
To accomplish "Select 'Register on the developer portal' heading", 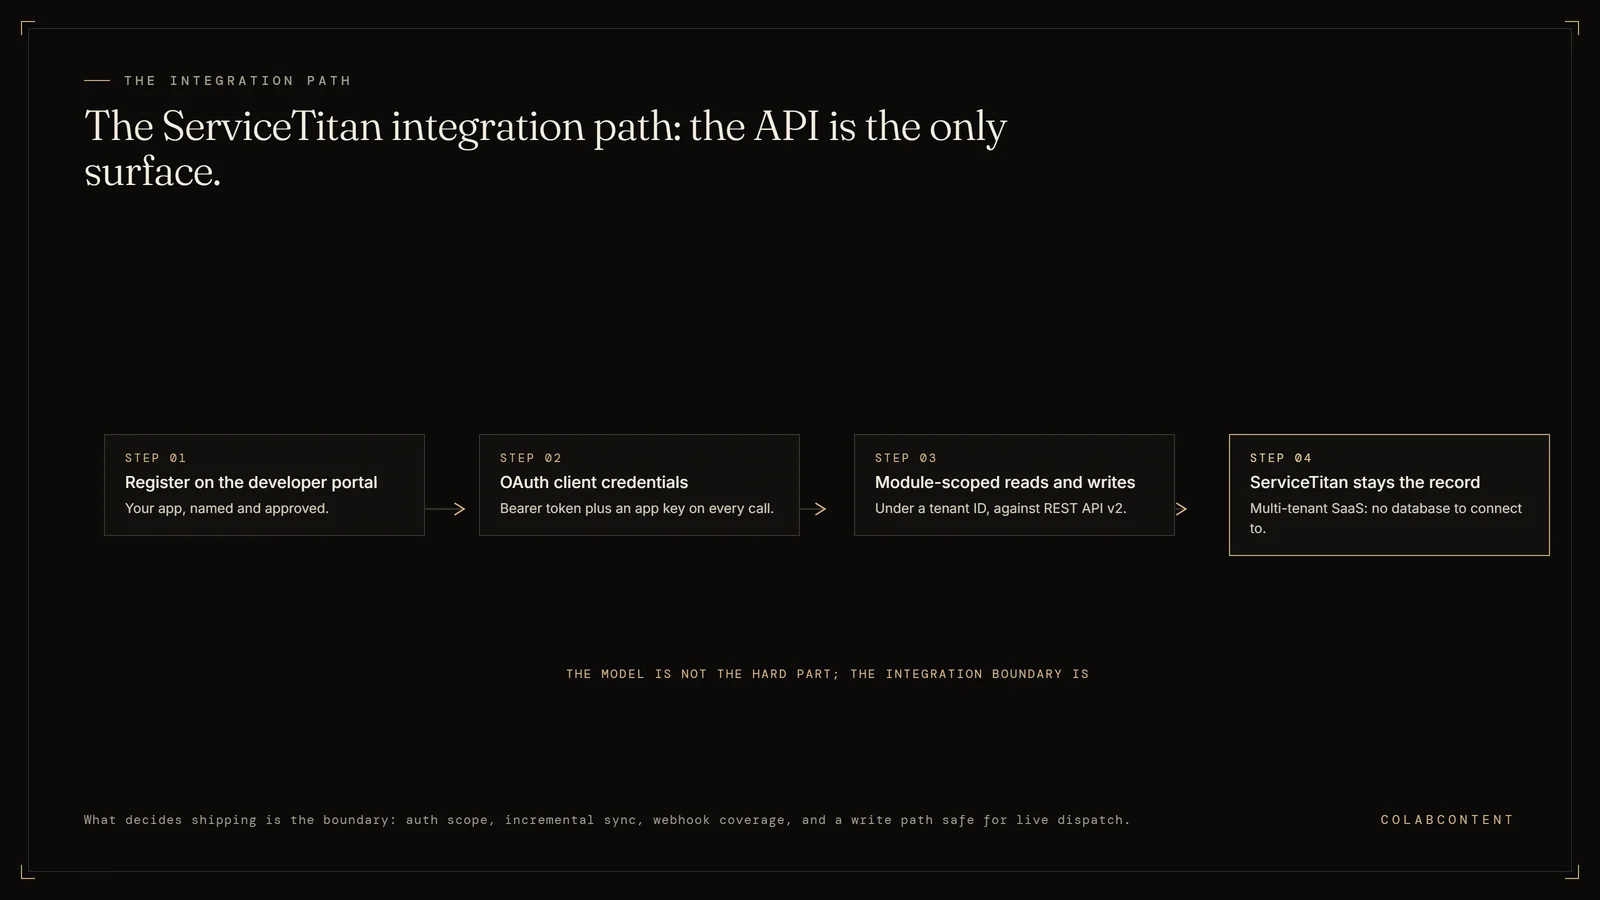I will 251,482.
